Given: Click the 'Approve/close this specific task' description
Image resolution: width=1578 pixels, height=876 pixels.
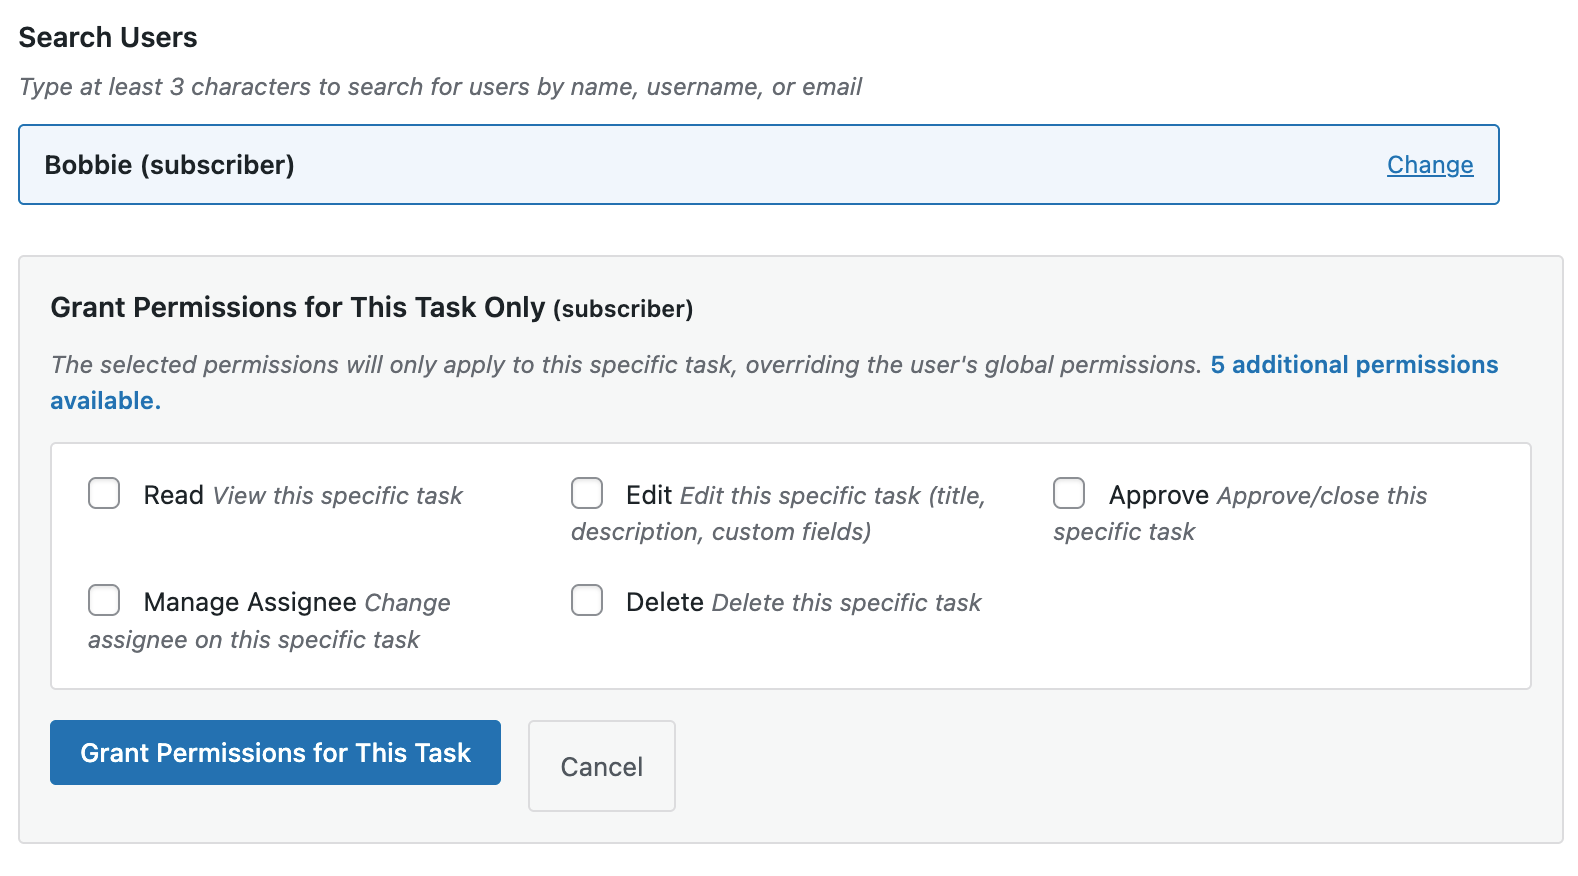Looking at the screenshot, I should point(1321,496).
